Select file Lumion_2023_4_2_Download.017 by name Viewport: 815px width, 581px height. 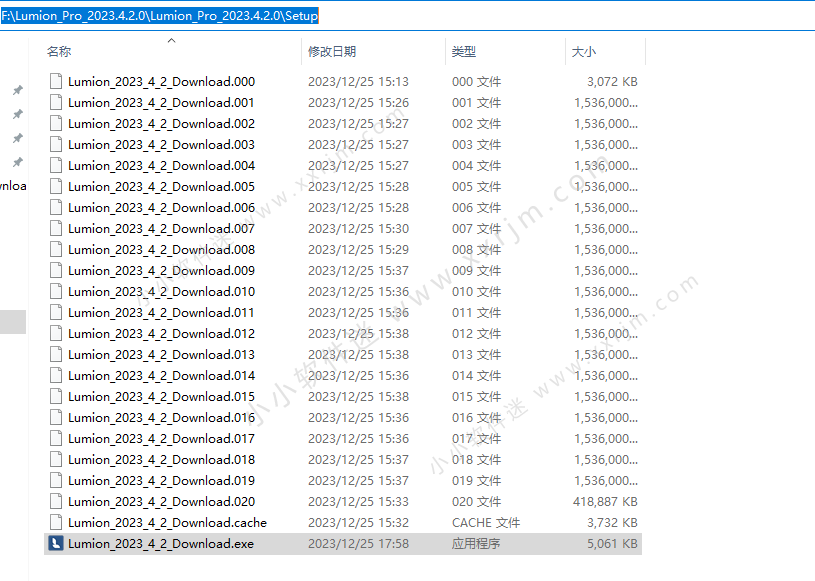161,439
